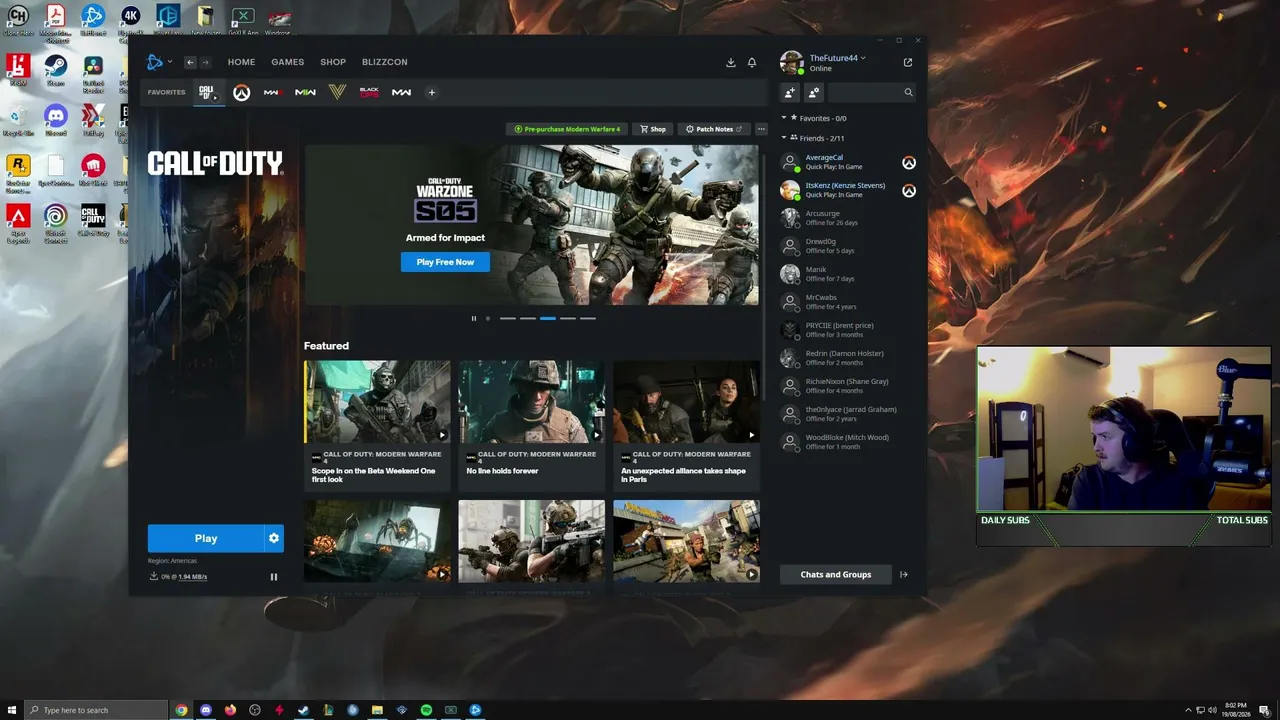Select friend ItsKenz (Kenzie Stevens)
The image size is (1280, 720).
[848, 190]
